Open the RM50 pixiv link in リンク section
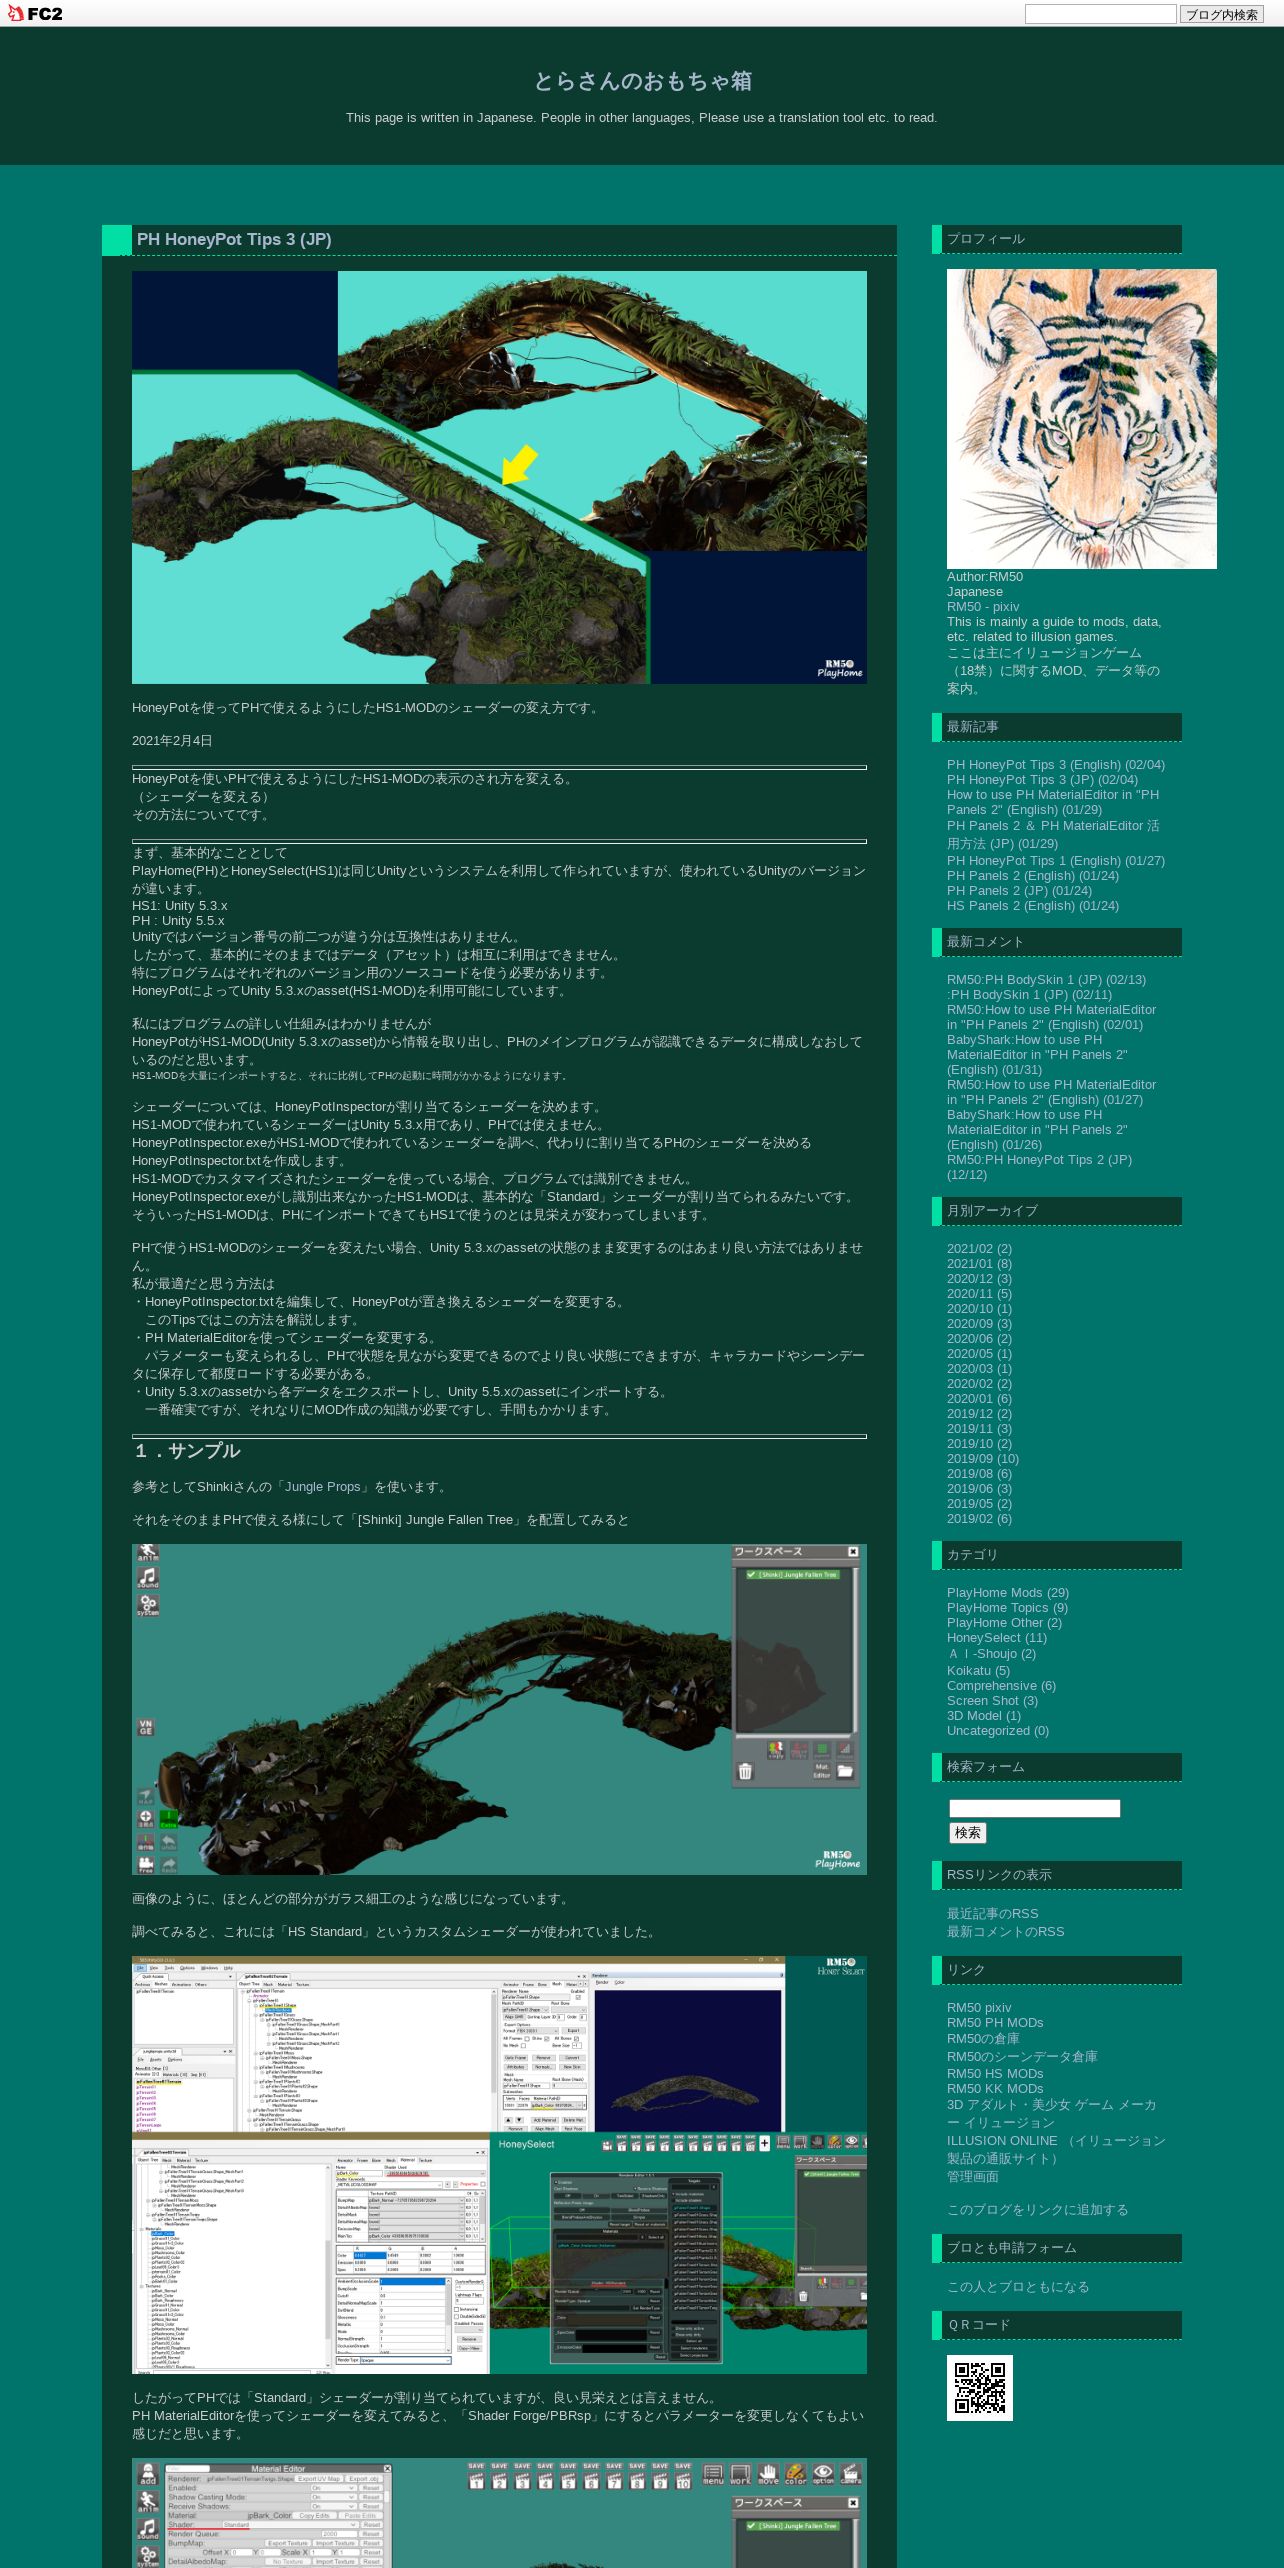The image size is (1284, 2568). pyautogui.click(x=979, y=2007)
